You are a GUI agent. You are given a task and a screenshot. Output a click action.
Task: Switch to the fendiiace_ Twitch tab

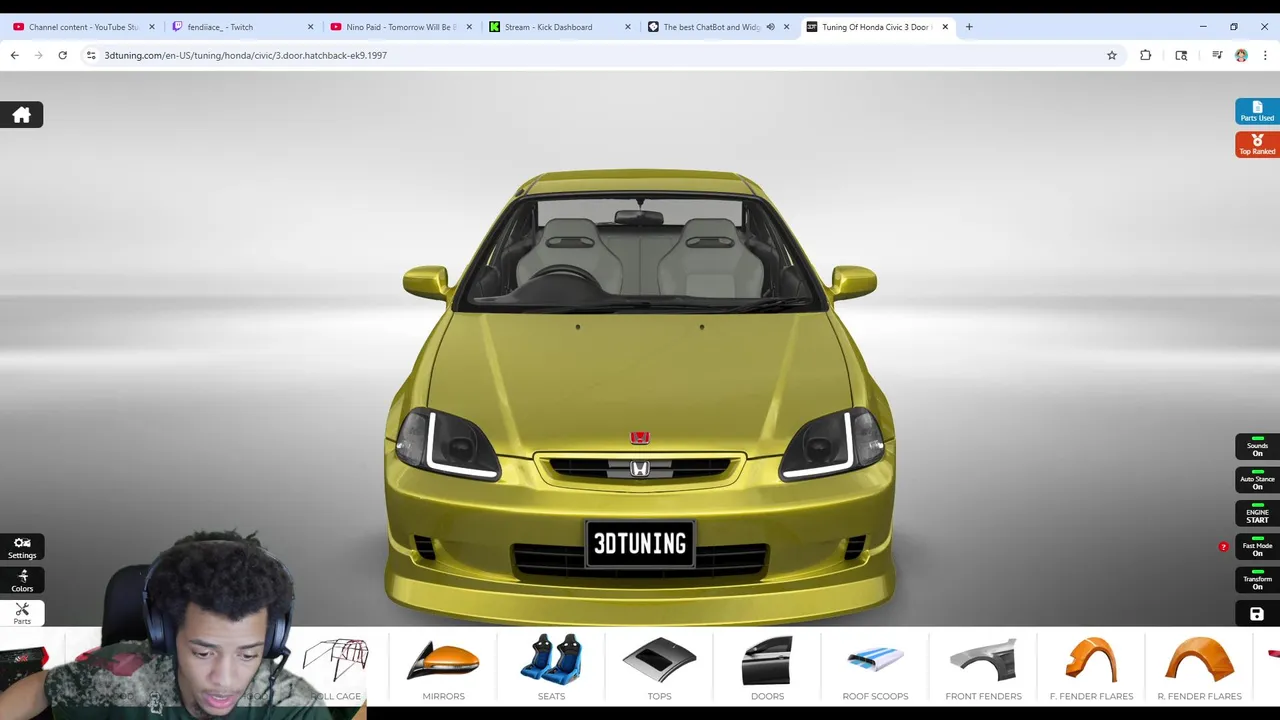coord(243,27)
